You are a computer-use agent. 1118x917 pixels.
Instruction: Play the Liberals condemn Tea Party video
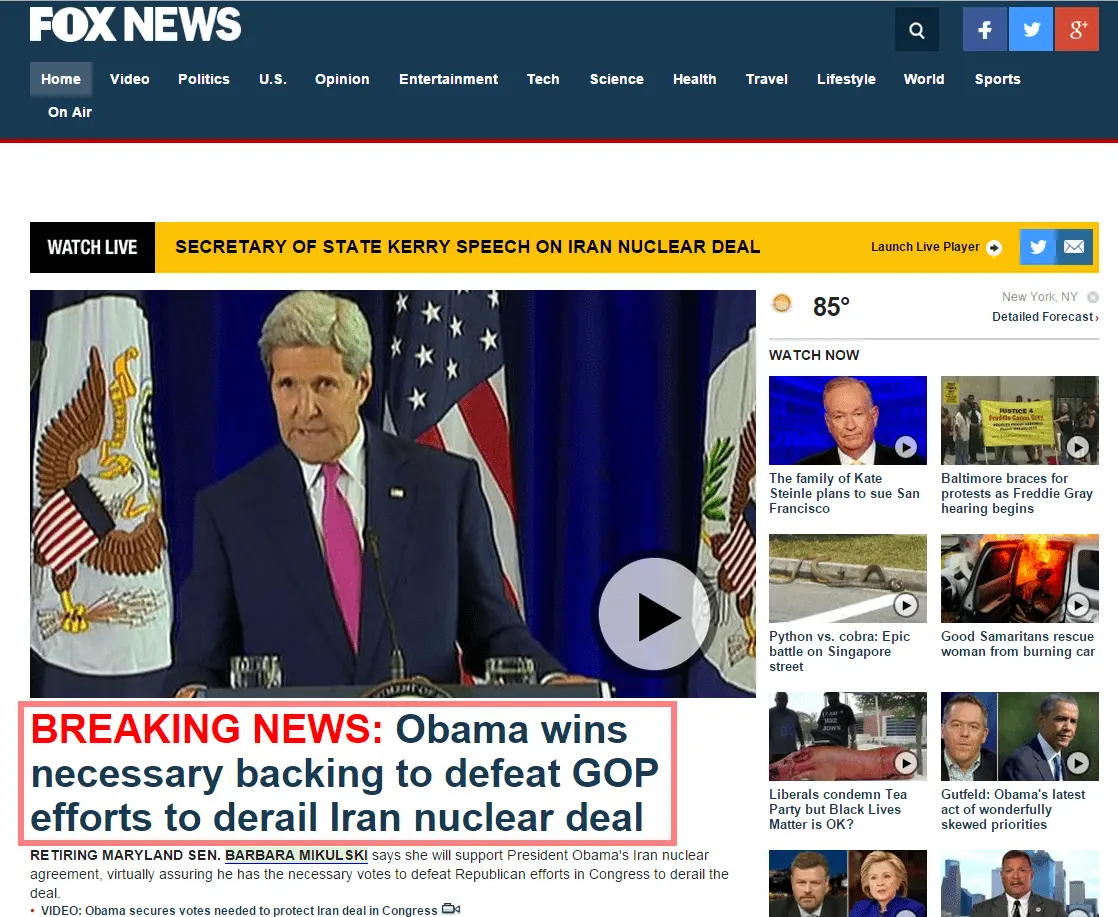pyautogui.click(x=848, y=737)
